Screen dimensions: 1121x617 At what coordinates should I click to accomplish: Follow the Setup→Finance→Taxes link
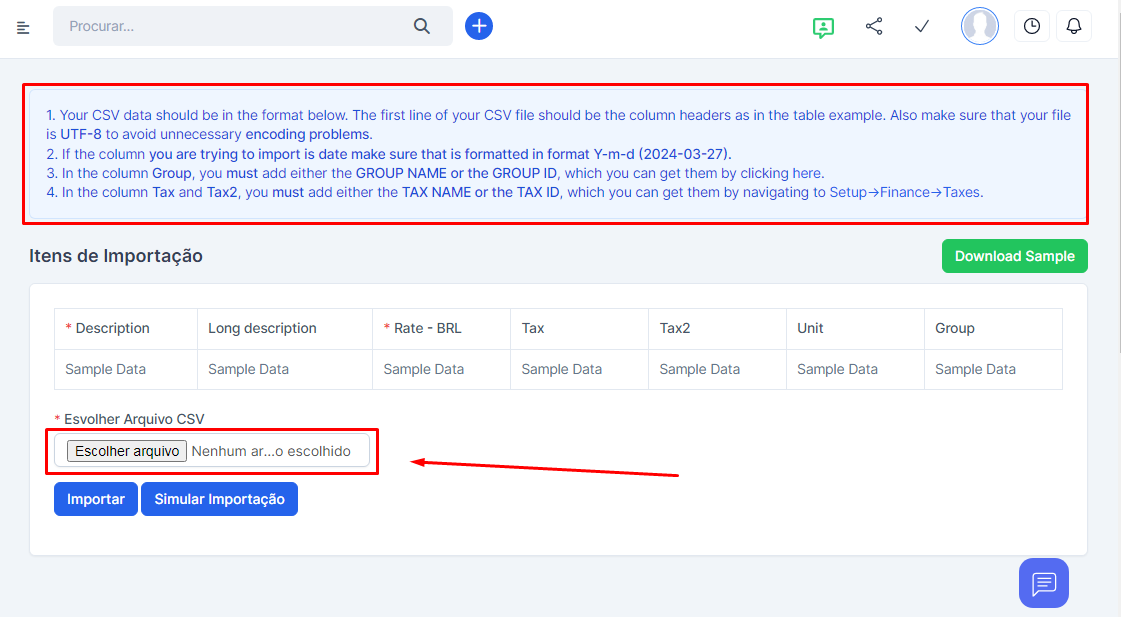coord(906,192)
